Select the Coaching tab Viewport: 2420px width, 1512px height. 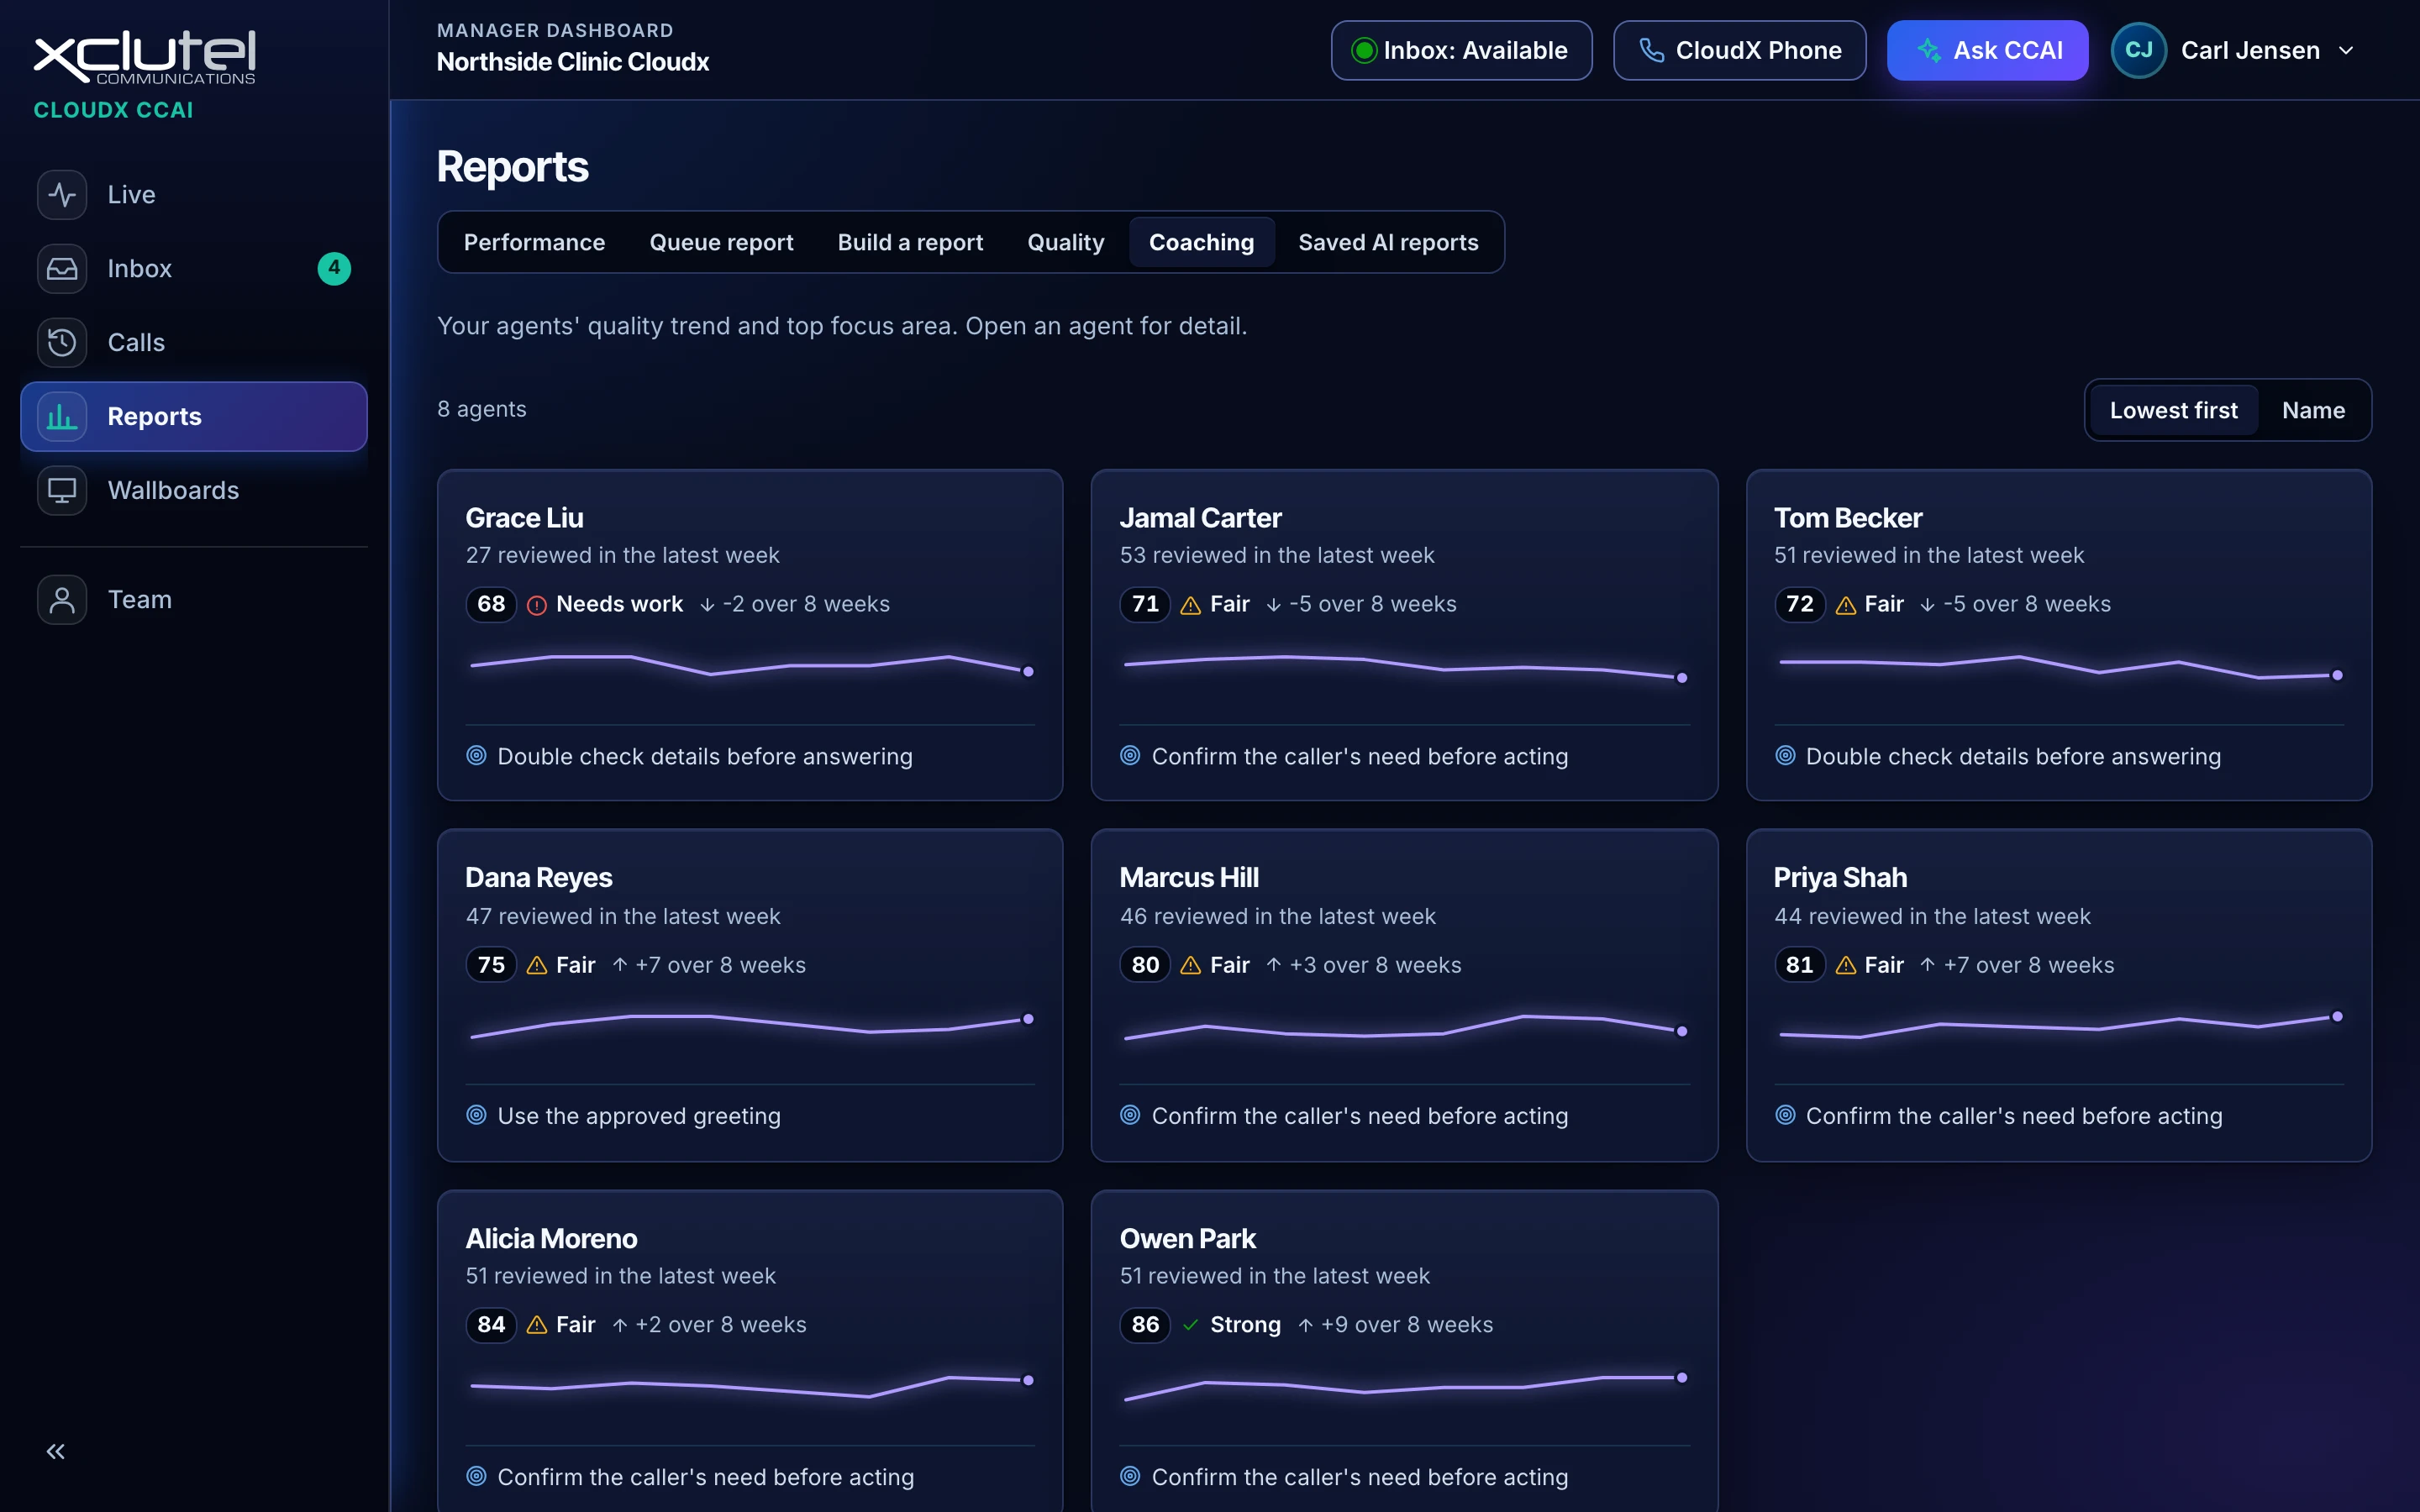click(1201, 242)
